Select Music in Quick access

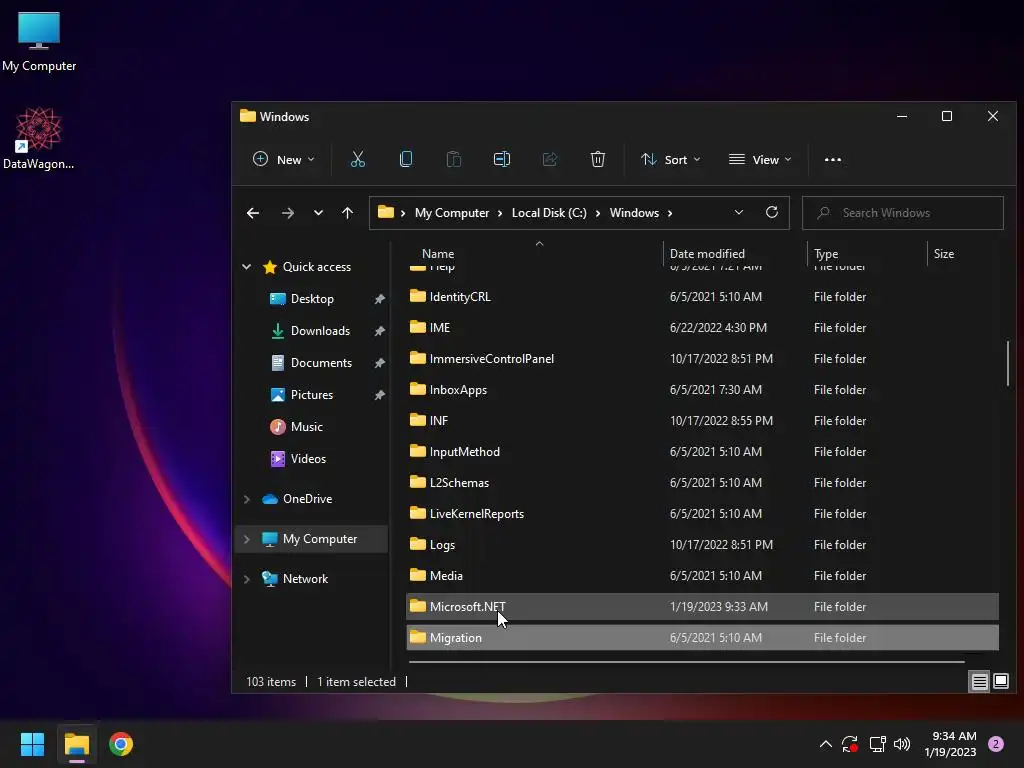click(x=306, y=426)
